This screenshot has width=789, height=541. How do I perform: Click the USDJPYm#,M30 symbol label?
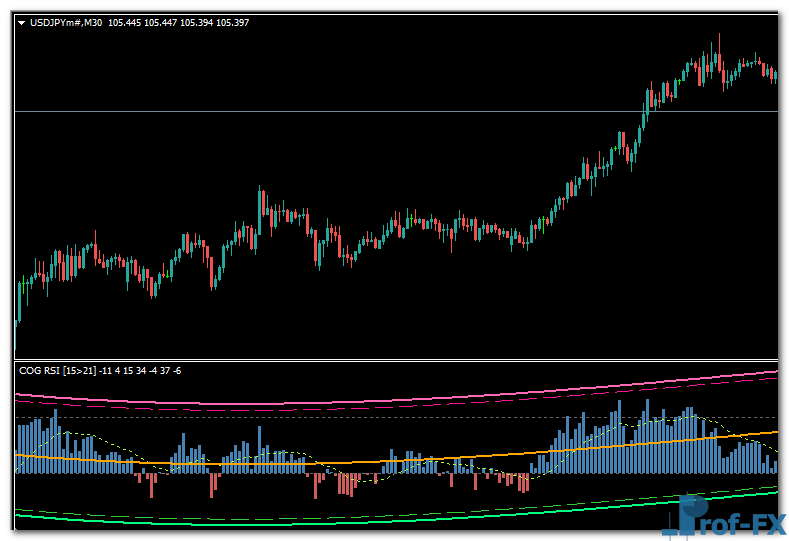point(63,22)
